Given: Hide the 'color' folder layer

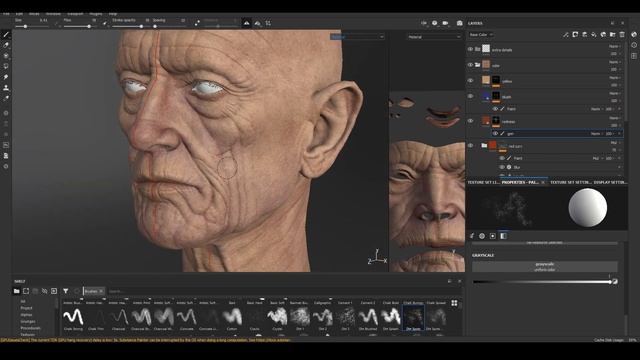Looking at the screenshot, I should 470,64.
